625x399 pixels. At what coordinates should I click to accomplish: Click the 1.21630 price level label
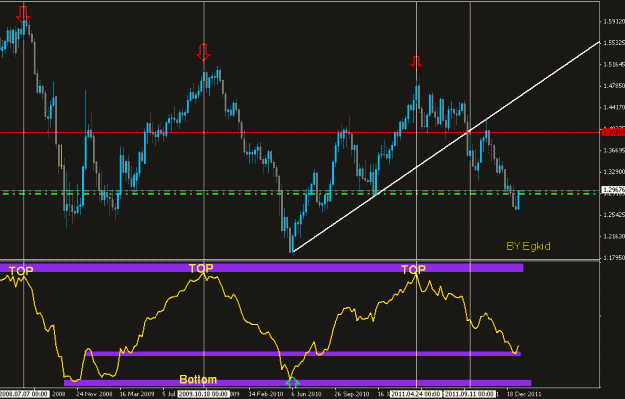coord(614,236)
